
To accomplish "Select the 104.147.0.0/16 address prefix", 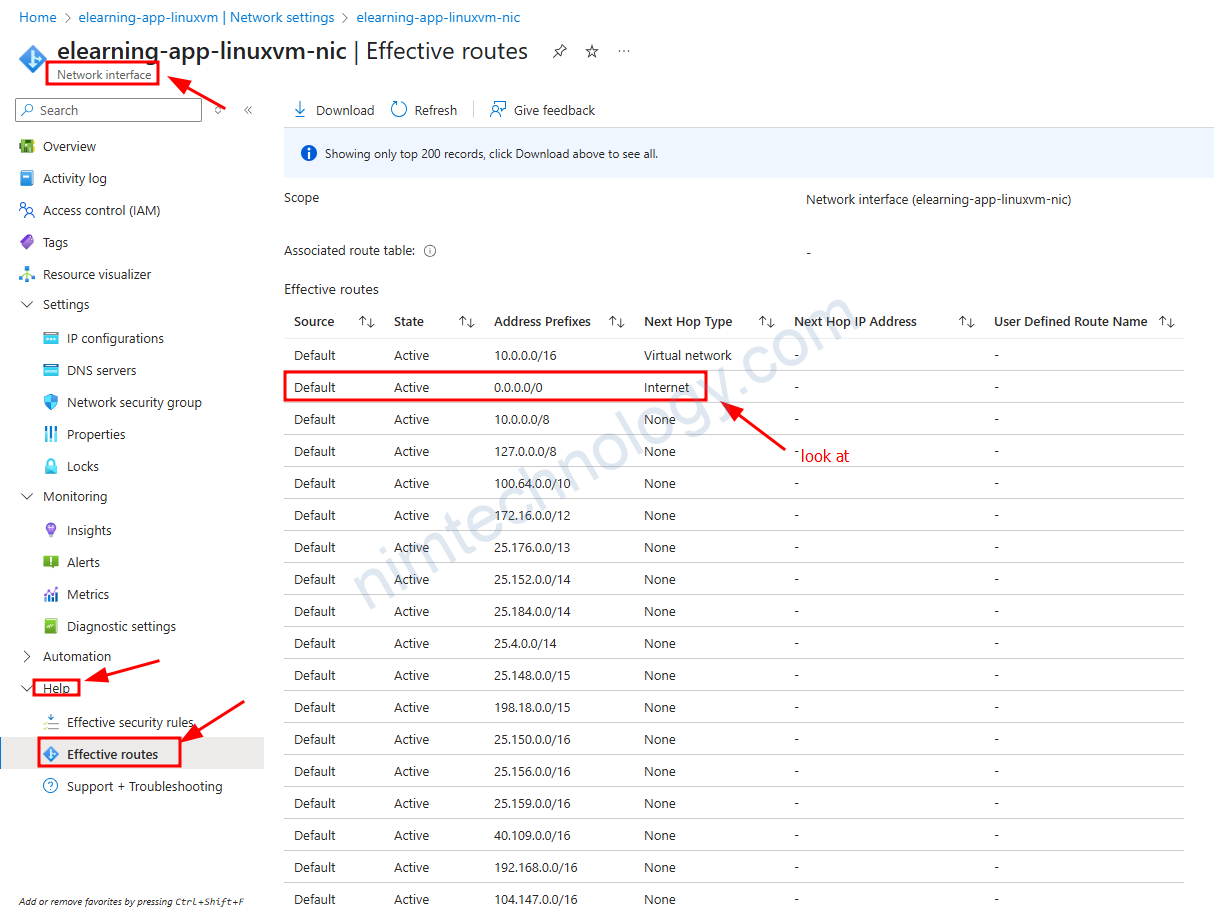I will pyautogui.click(x=536, y=899).
